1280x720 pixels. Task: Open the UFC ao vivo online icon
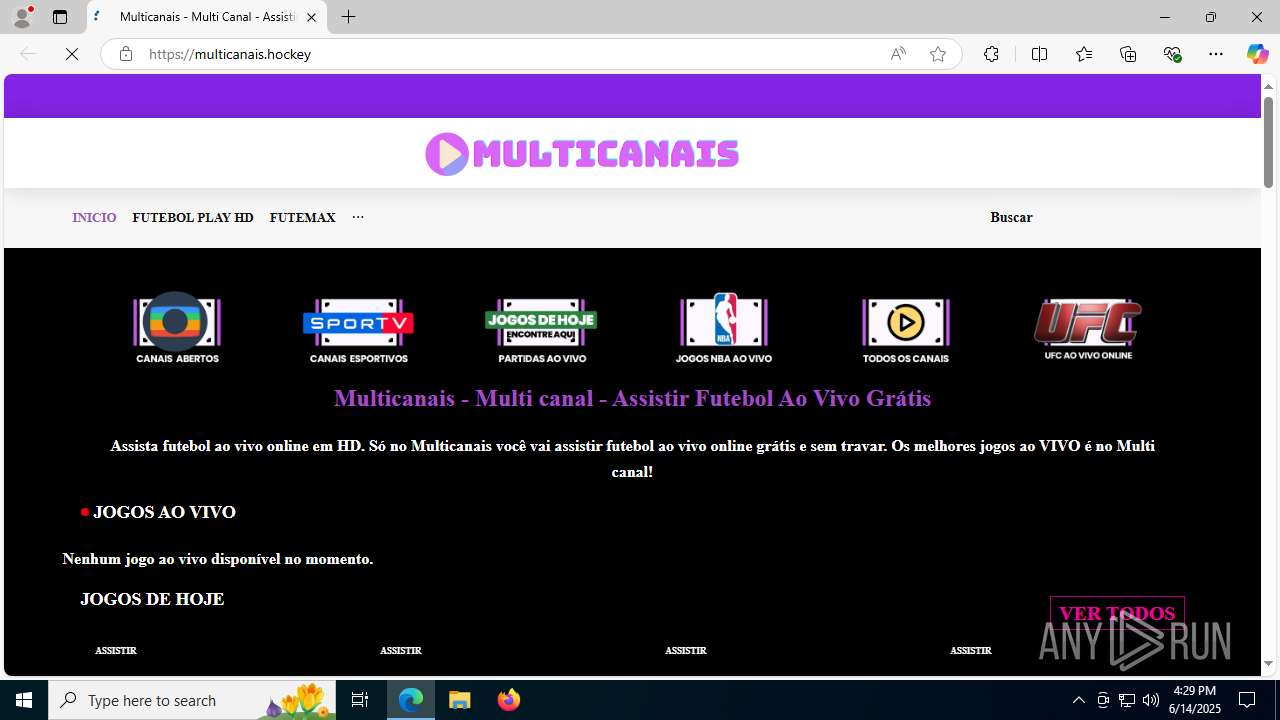(1088, 329)
